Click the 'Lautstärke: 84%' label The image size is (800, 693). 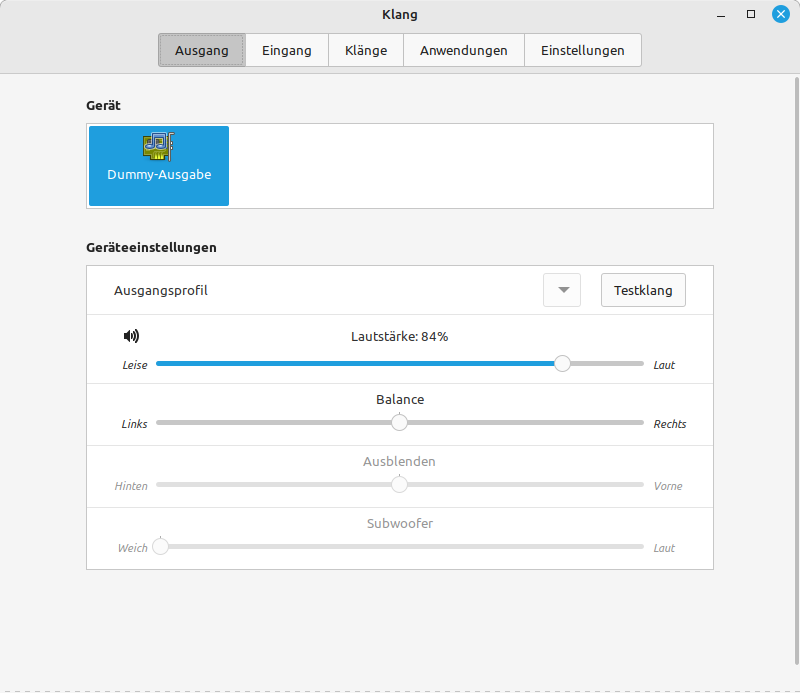(399, 337)
